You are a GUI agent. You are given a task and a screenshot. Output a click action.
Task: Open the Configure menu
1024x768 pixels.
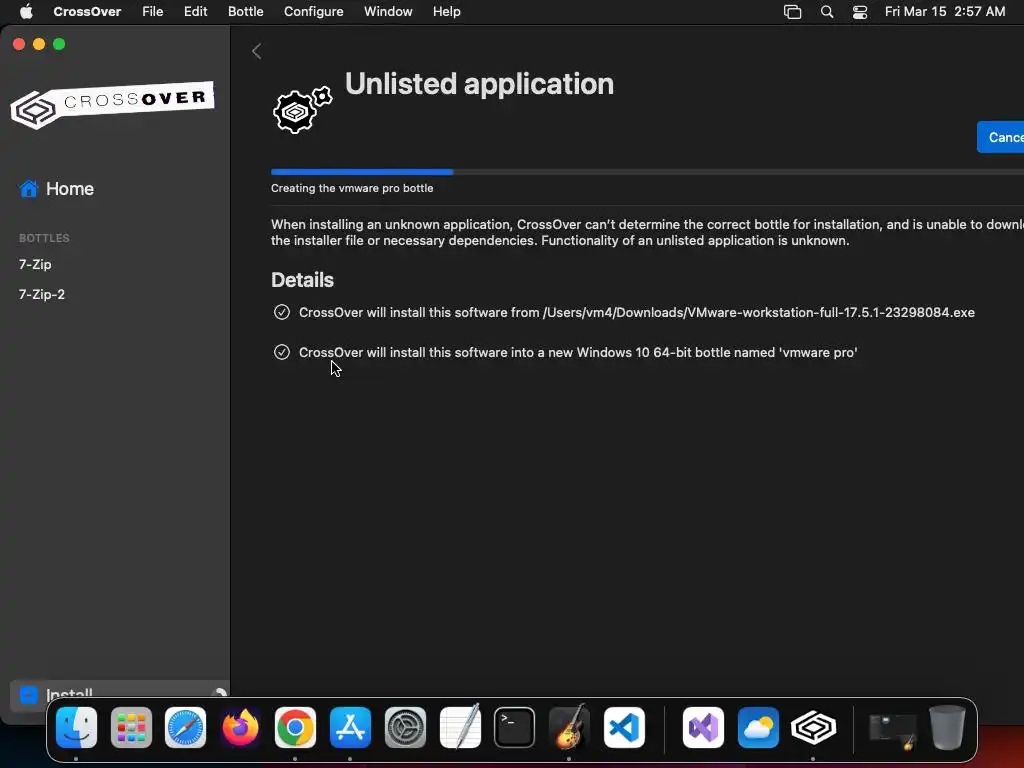tap(313, 11)
